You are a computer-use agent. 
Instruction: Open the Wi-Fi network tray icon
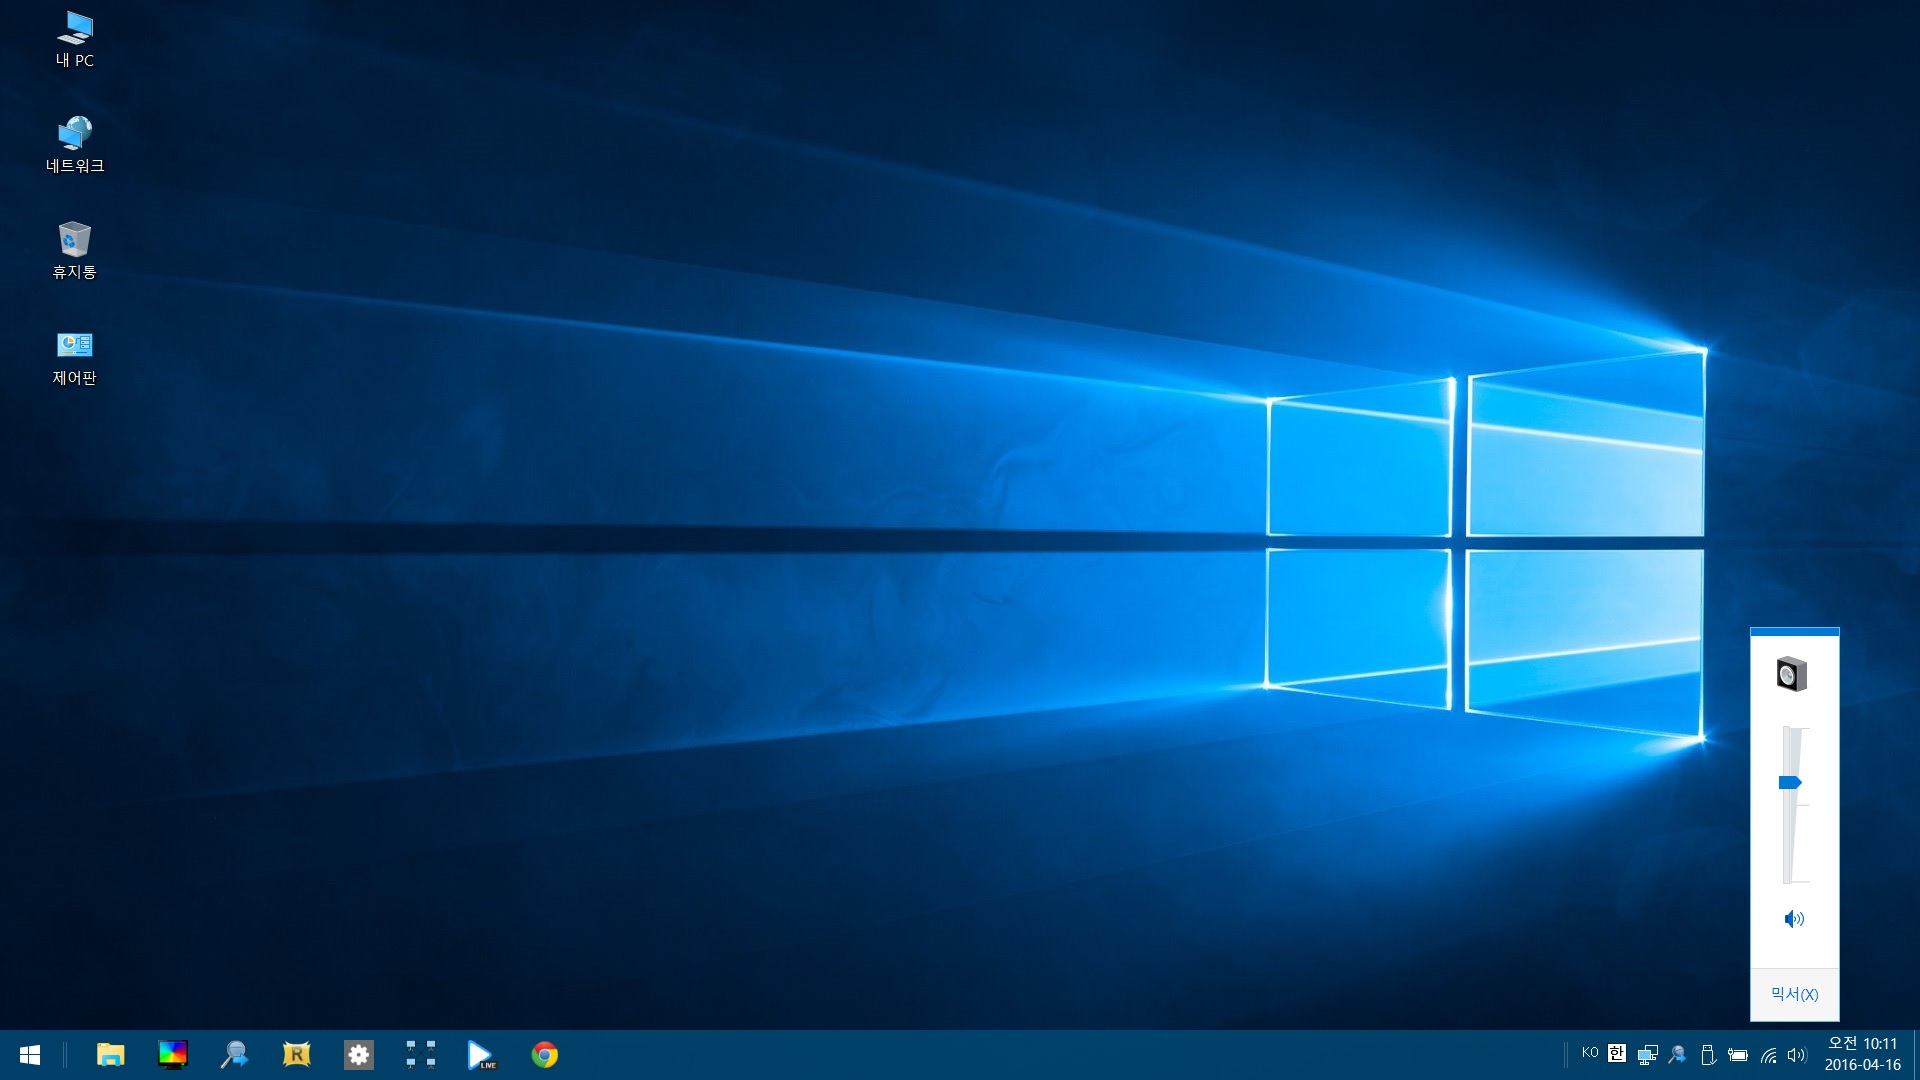[1768, 1055]
